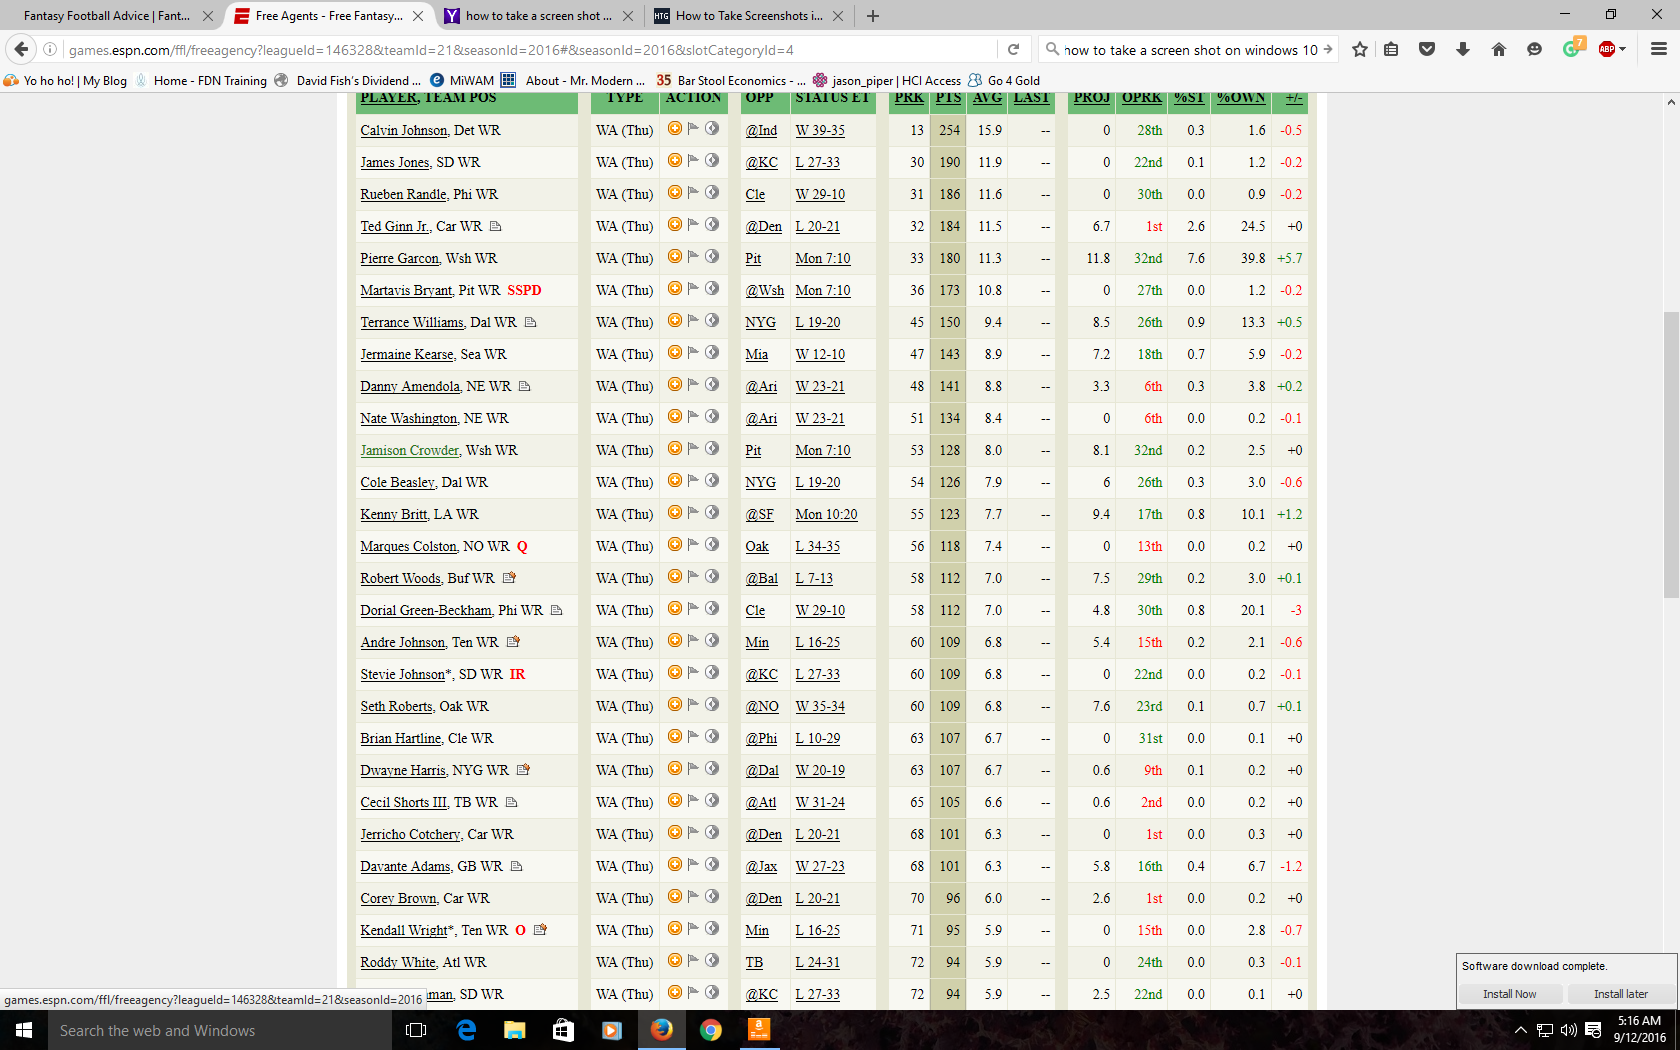Open the recent news icon beside Dwayne Harris
This screenshot has height=1050, width=1680.
pyautogui.click(x=523, y=769)
